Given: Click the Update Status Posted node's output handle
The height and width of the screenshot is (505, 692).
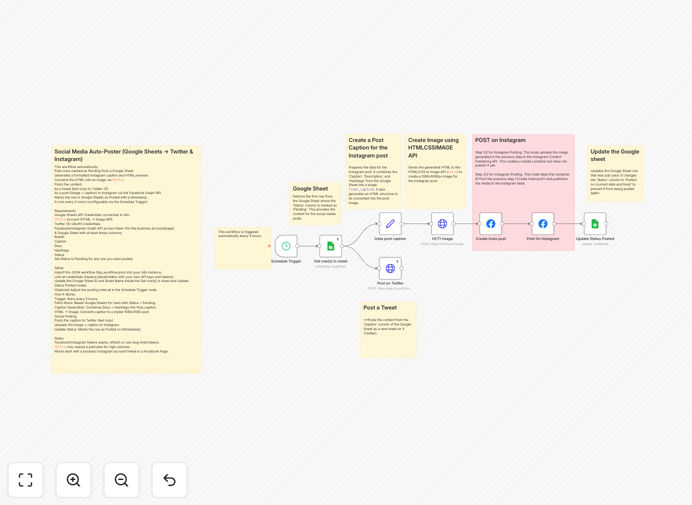Looking at the screenshot, I should [x=606, y=224].
